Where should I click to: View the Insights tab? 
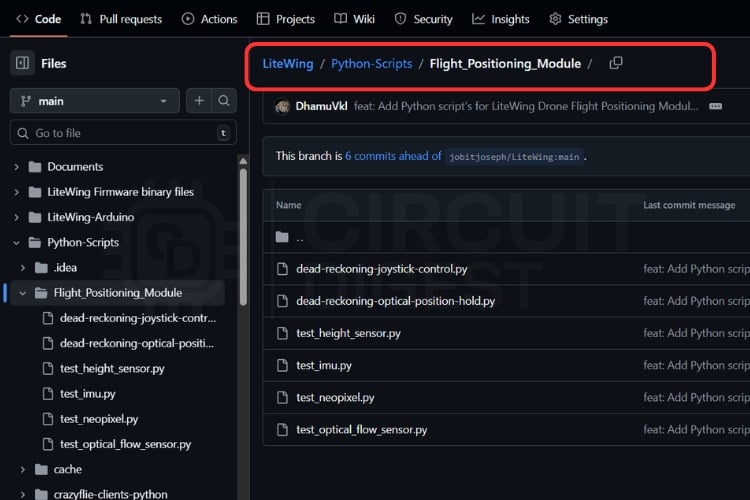coord(501,19)
